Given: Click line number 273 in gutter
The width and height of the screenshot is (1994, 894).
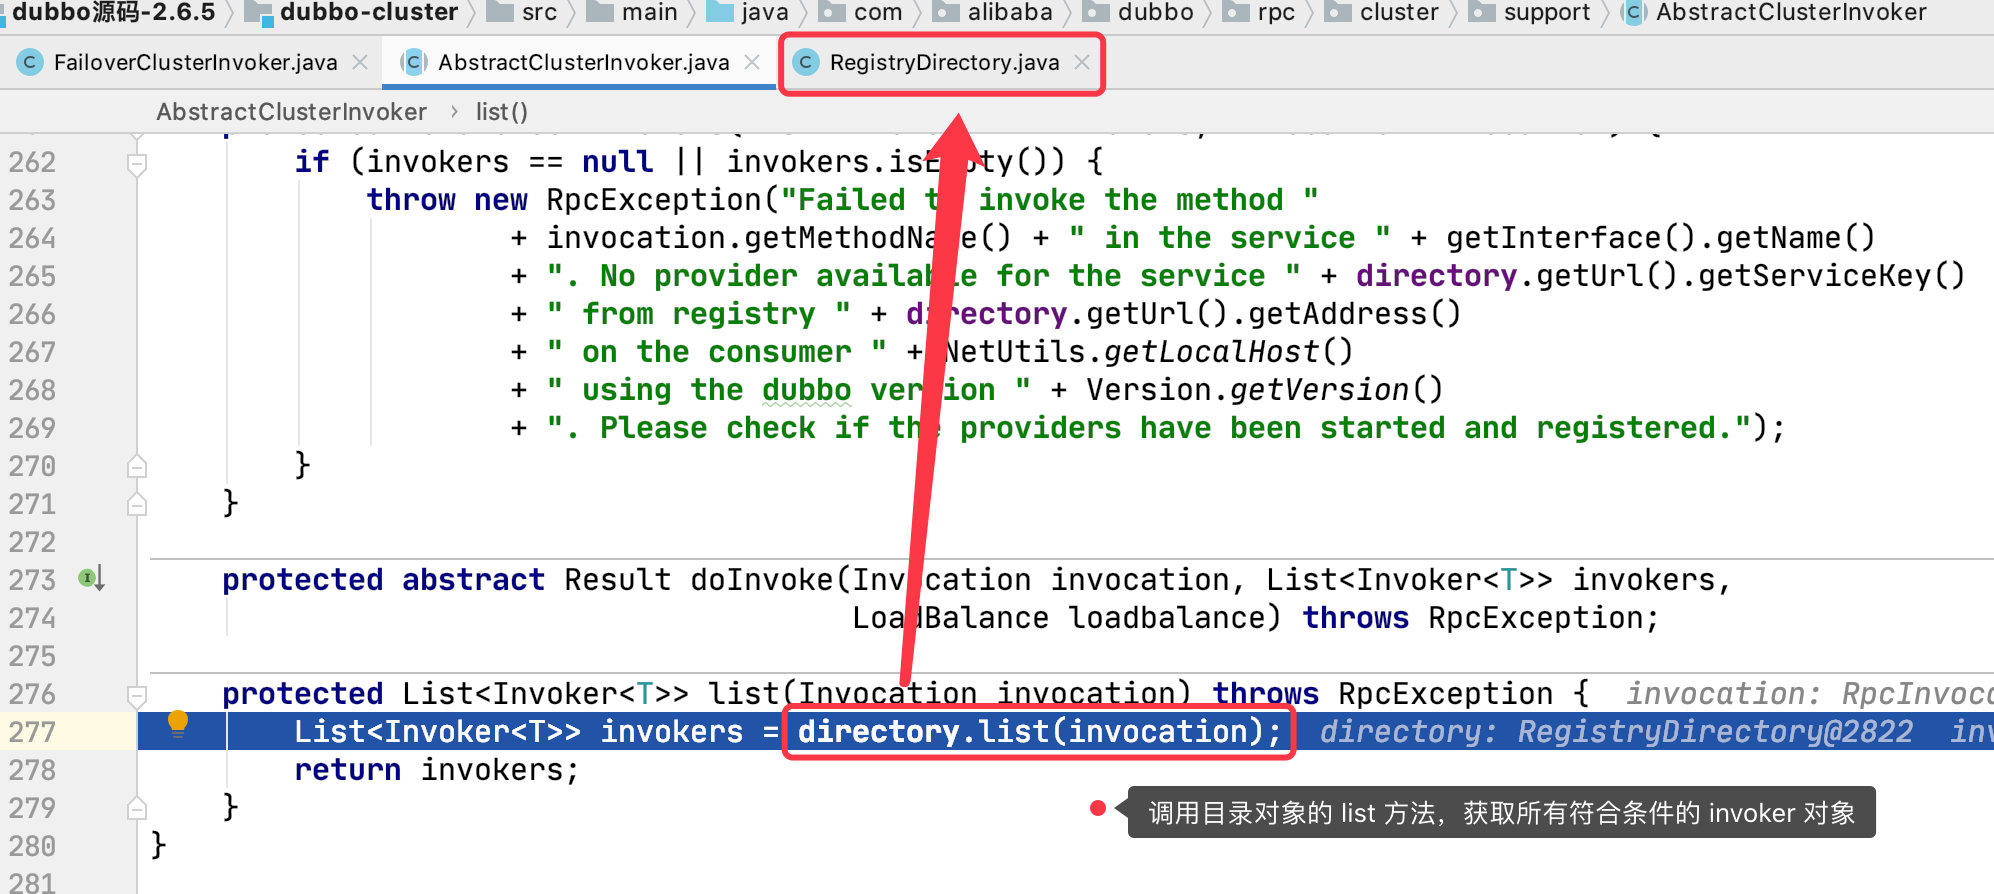Looking at the screenshot, I should [32, 580].
